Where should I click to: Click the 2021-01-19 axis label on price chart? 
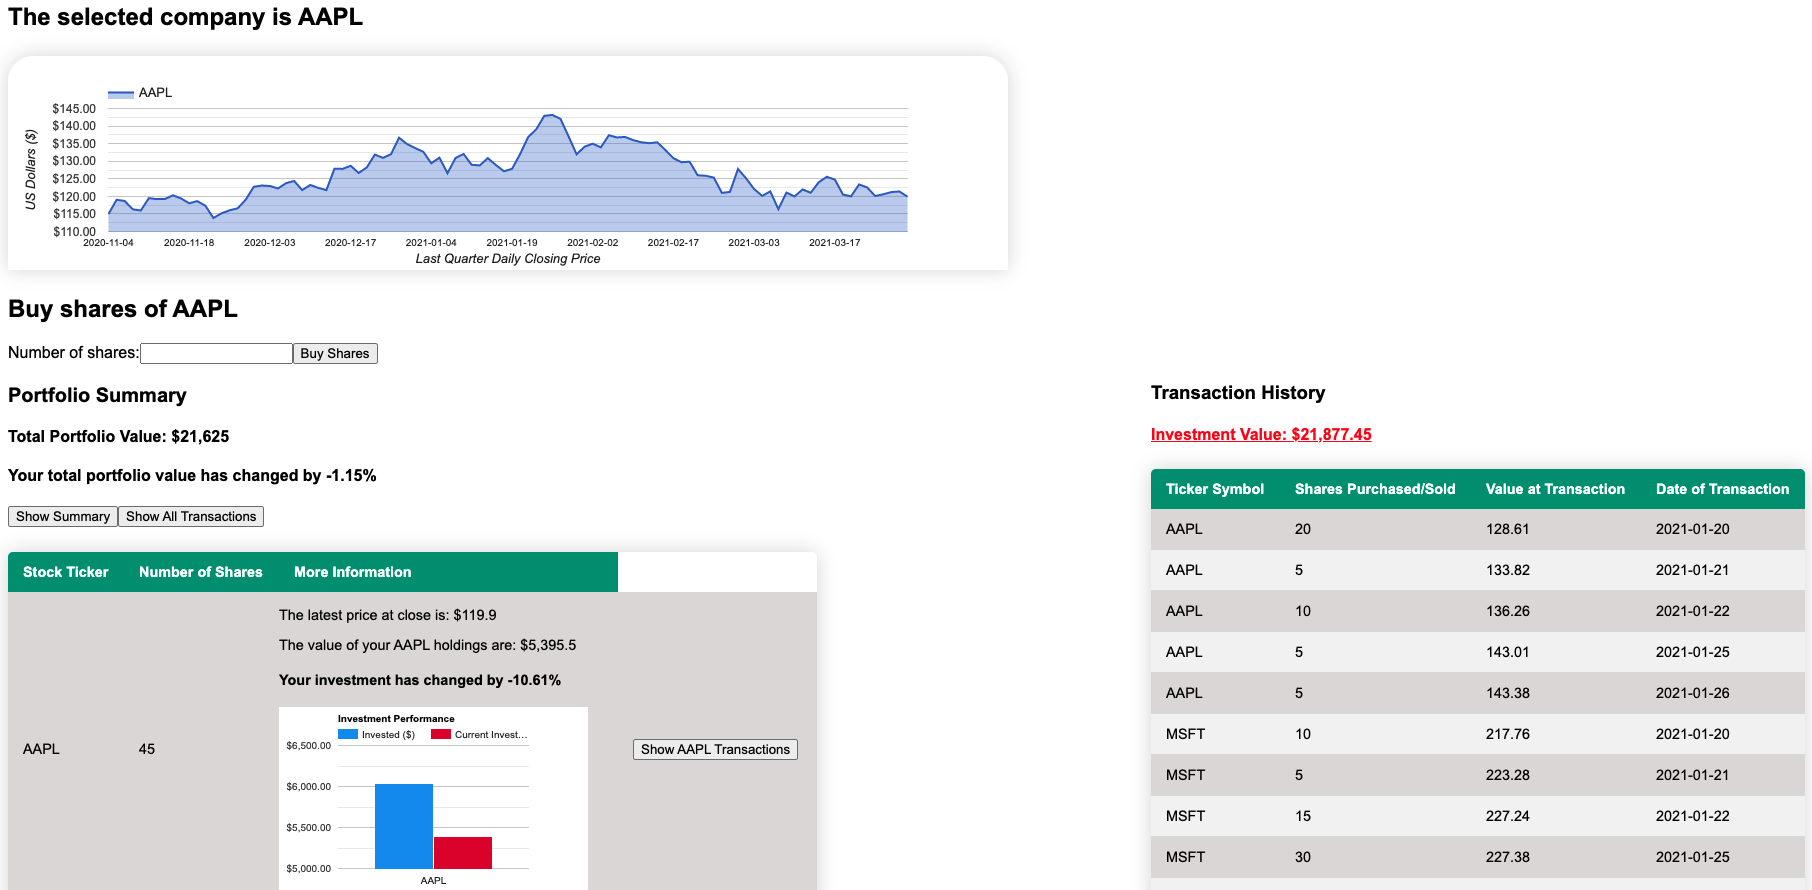tap(512, 243)
